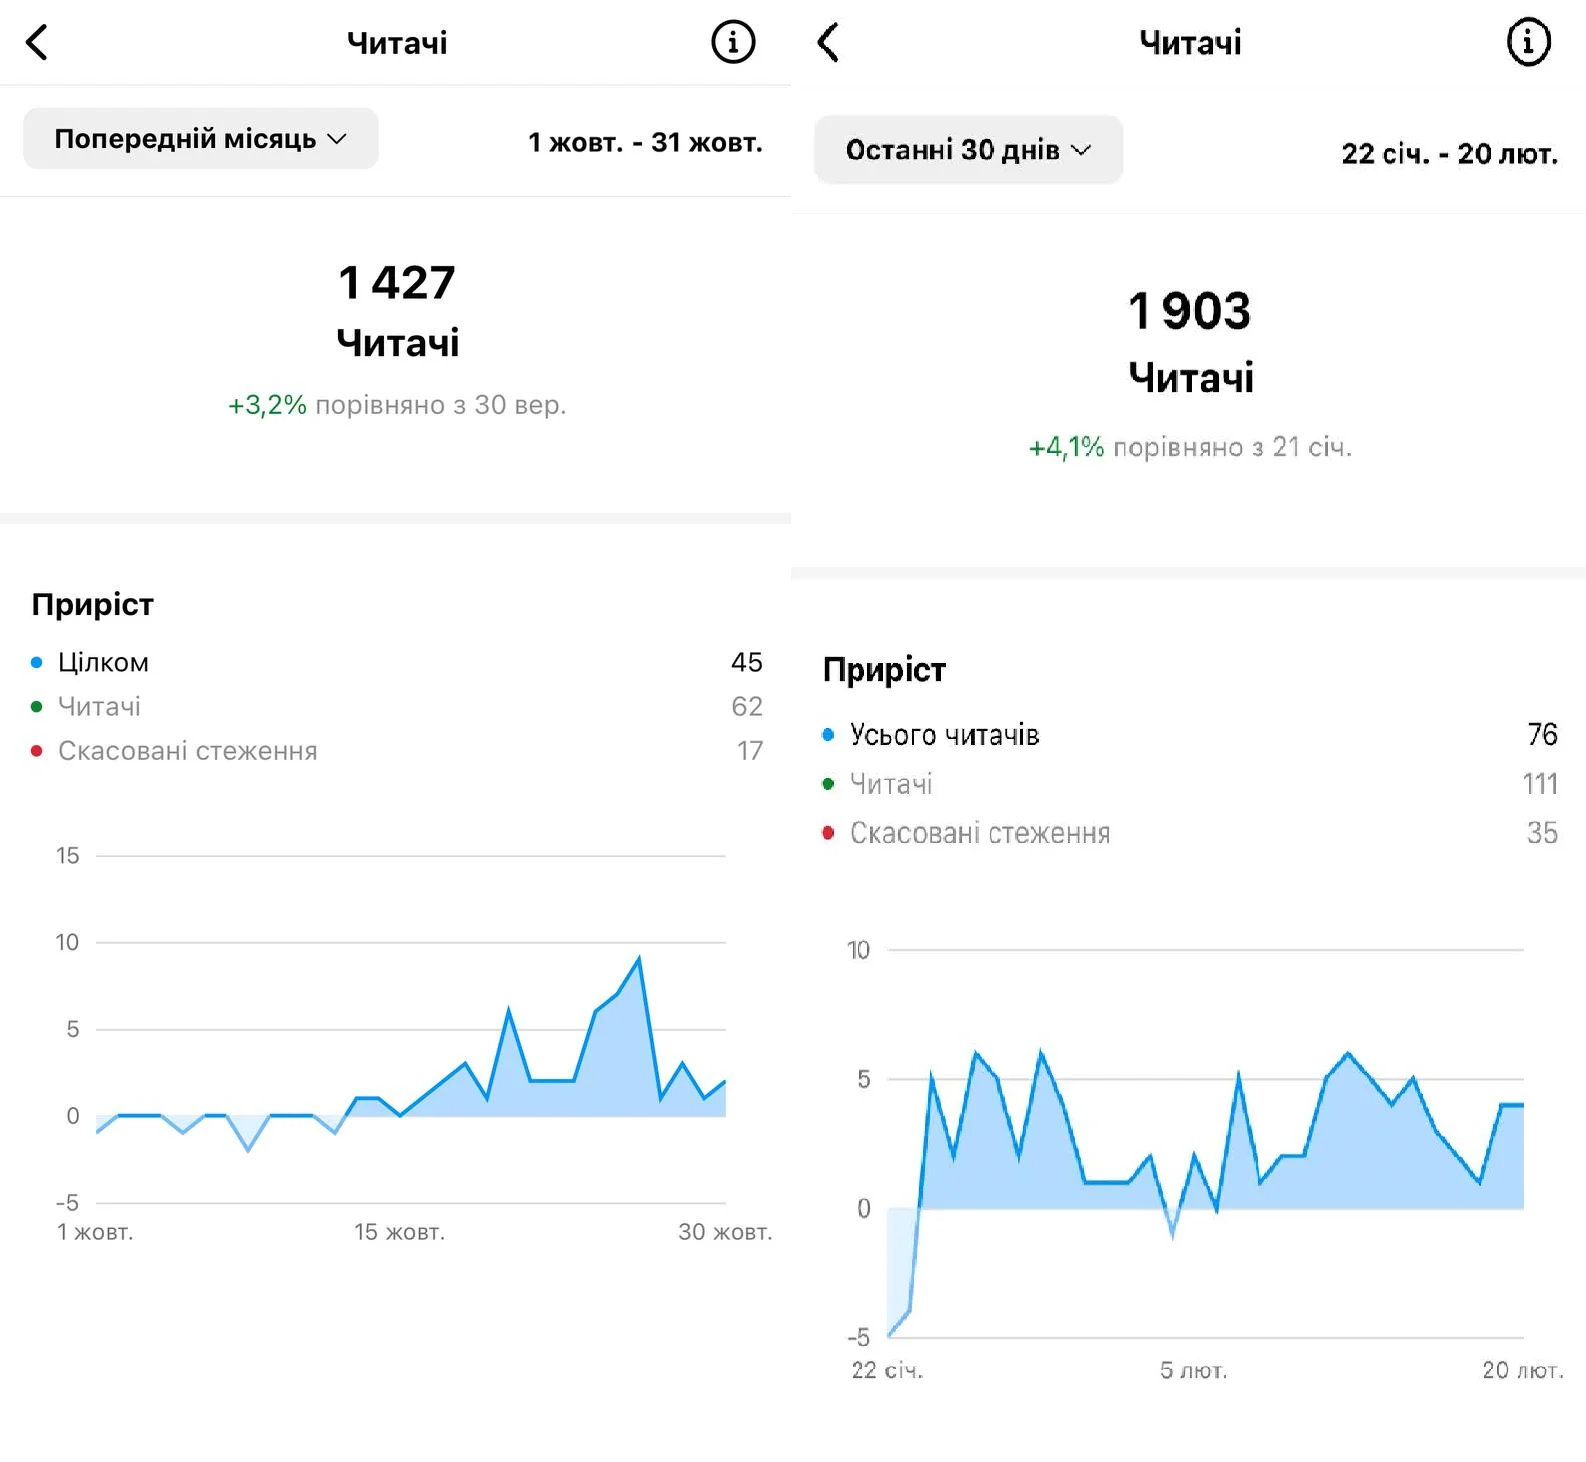The height and width of the screenshot is (1462, 1586).
Task: Tap the 1 жовт. axis label
Action: pyautogui.click(x=95, y=1232)
